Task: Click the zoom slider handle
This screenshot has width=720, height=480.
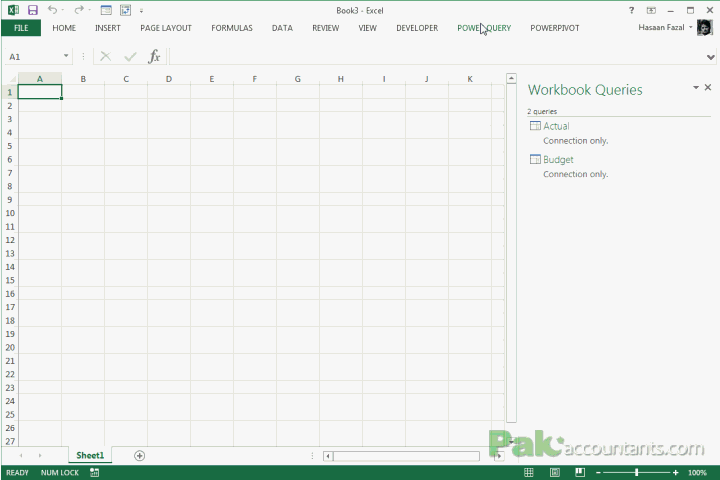Action: tap(636, 473)
